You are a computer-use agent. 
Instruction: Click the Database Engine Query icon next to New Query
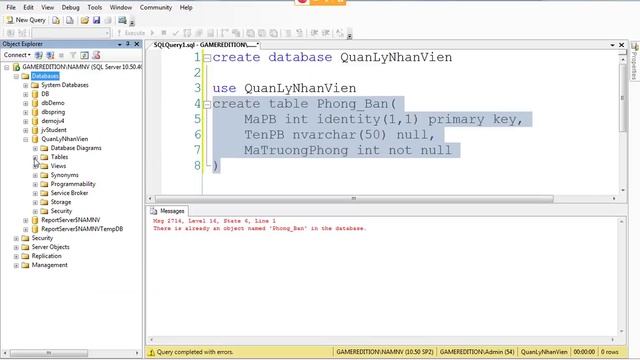[56, 20]
